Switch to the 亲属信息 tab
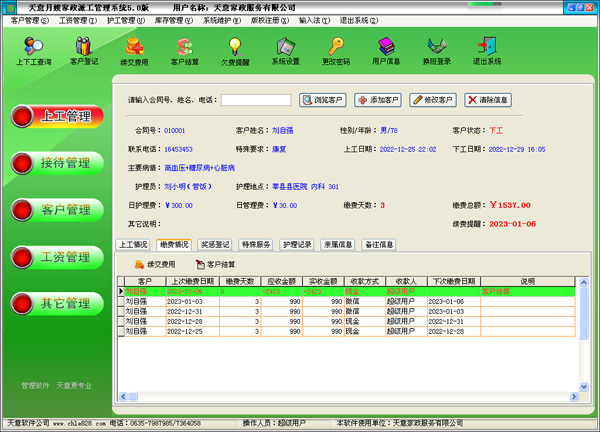The image size is (600, 432). (338, 244)
